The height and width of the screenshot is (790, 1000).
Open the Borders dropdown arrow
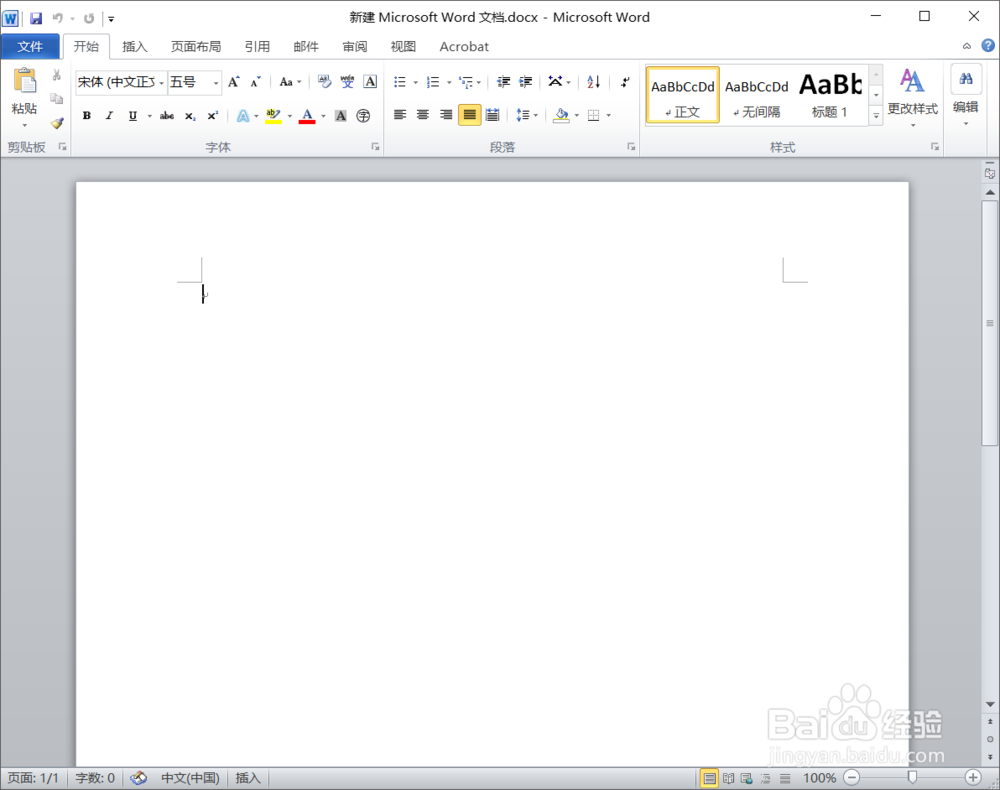[608, 115]
